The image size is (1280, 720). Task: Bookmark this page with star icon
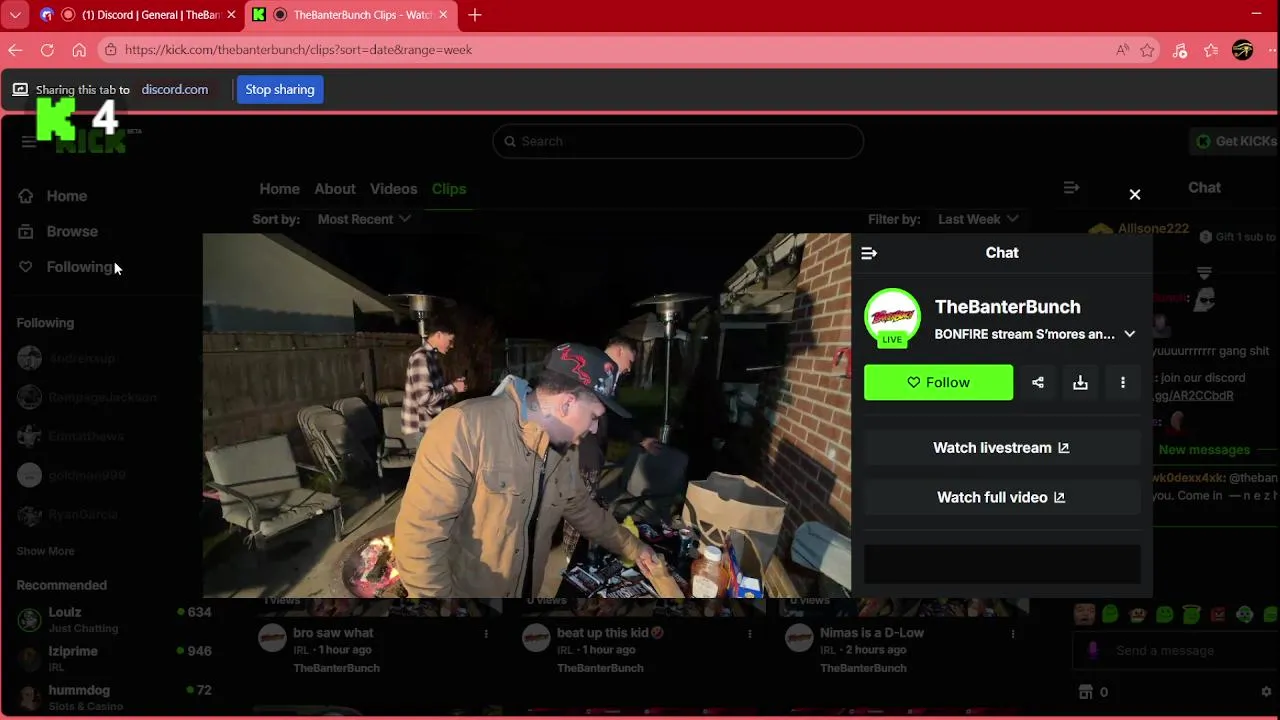[x=1148, y=50]
